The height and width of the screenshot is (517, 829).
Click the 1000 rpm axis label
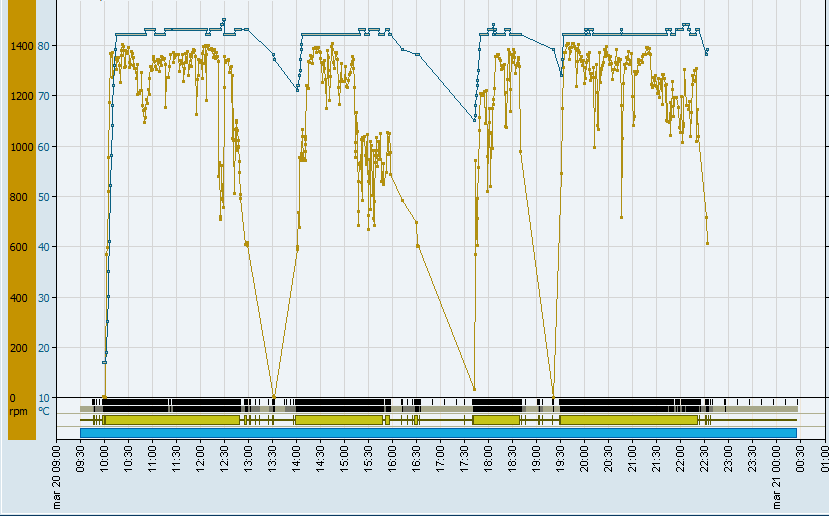coord(21,147)
